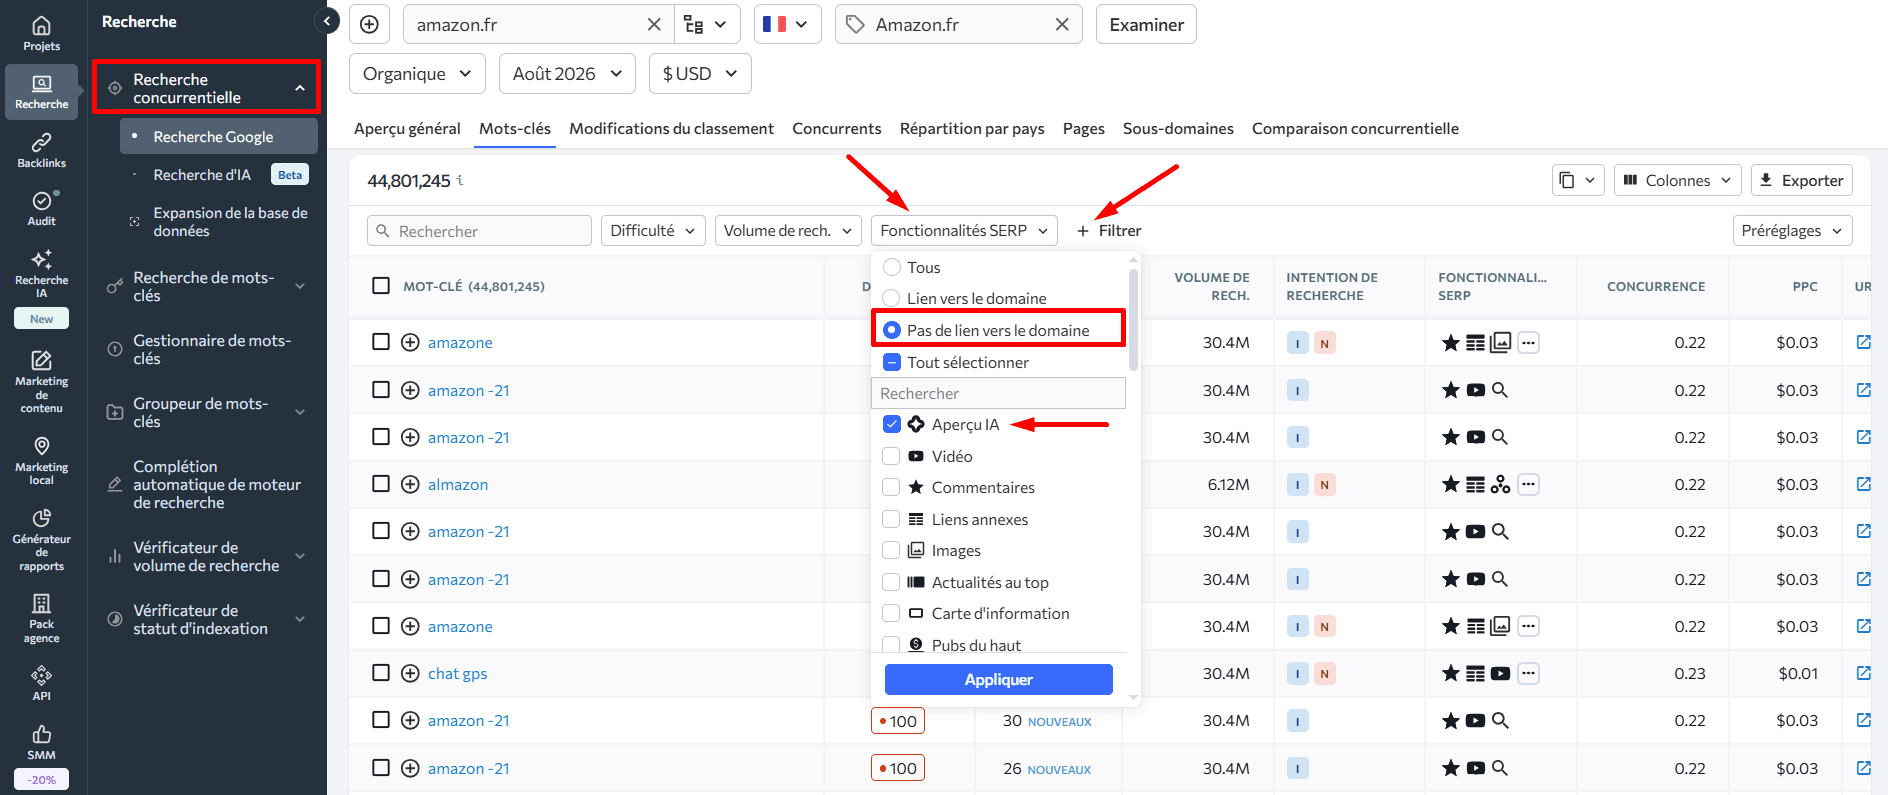Add chat gps keyword with plus icon
This screenshot has height=795, width=1888.
click(x=410, y=674)
